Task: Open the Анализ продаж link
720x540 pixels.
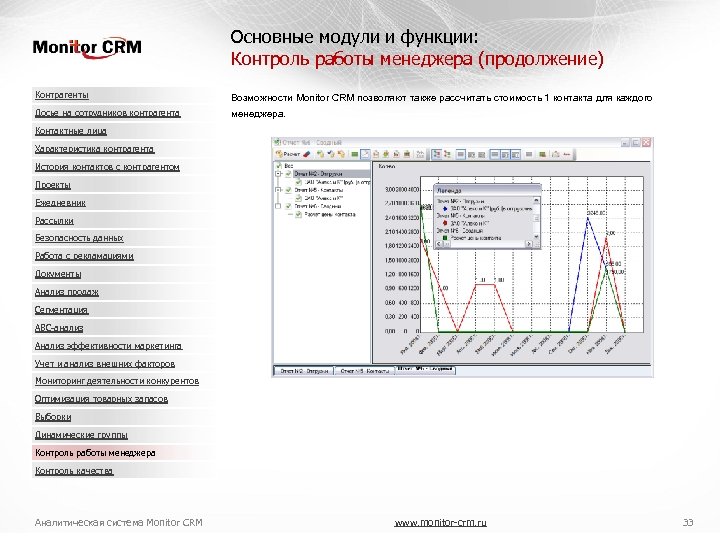Action: point(67,292)
